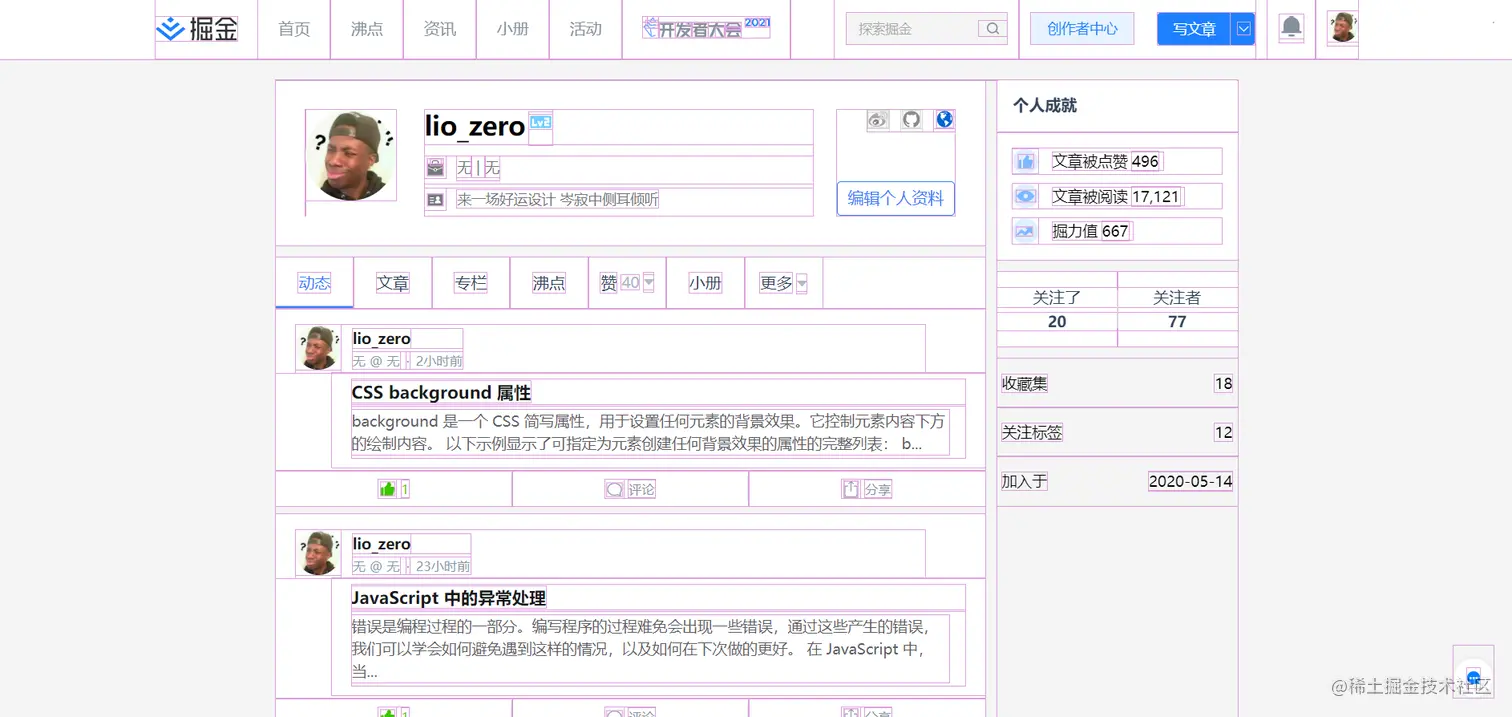This screenshot has width=1512, height=717.
Task: Open 沸点 in the top navigation
Action: [x=367, y=29]
